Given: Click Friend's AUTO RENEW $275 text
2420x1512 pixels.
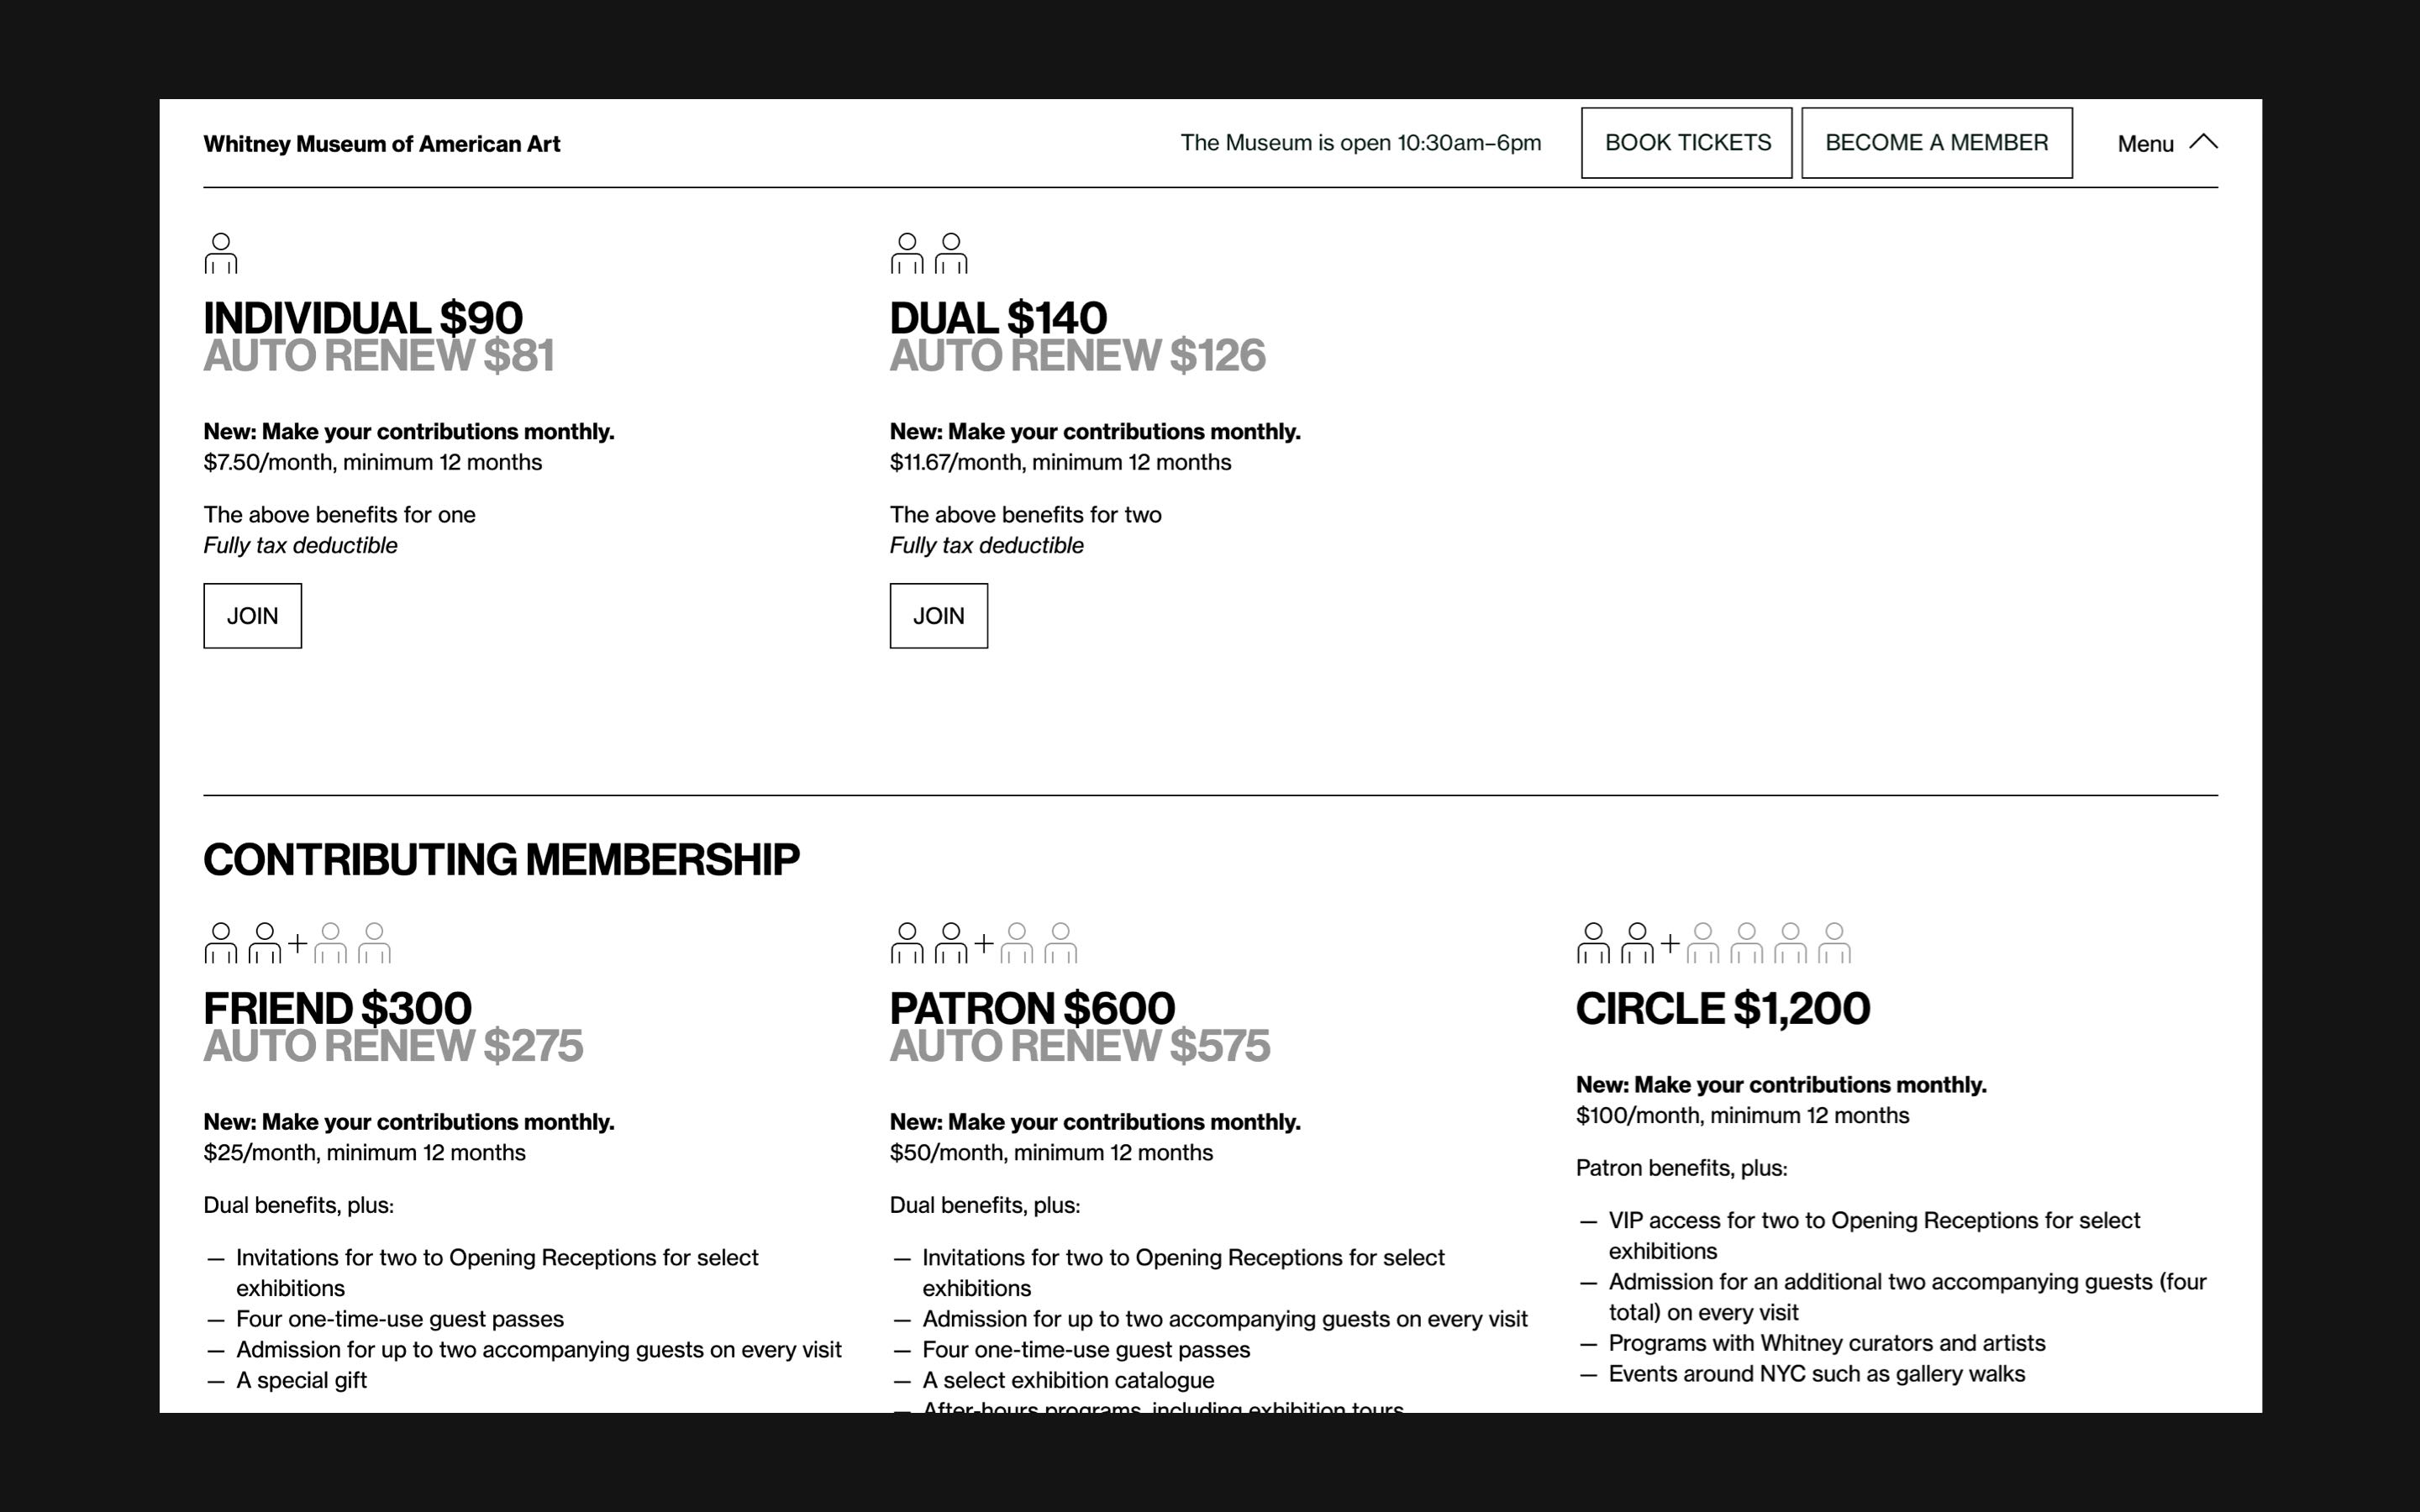Looking at the screenshot, I should pos(393,1047).
